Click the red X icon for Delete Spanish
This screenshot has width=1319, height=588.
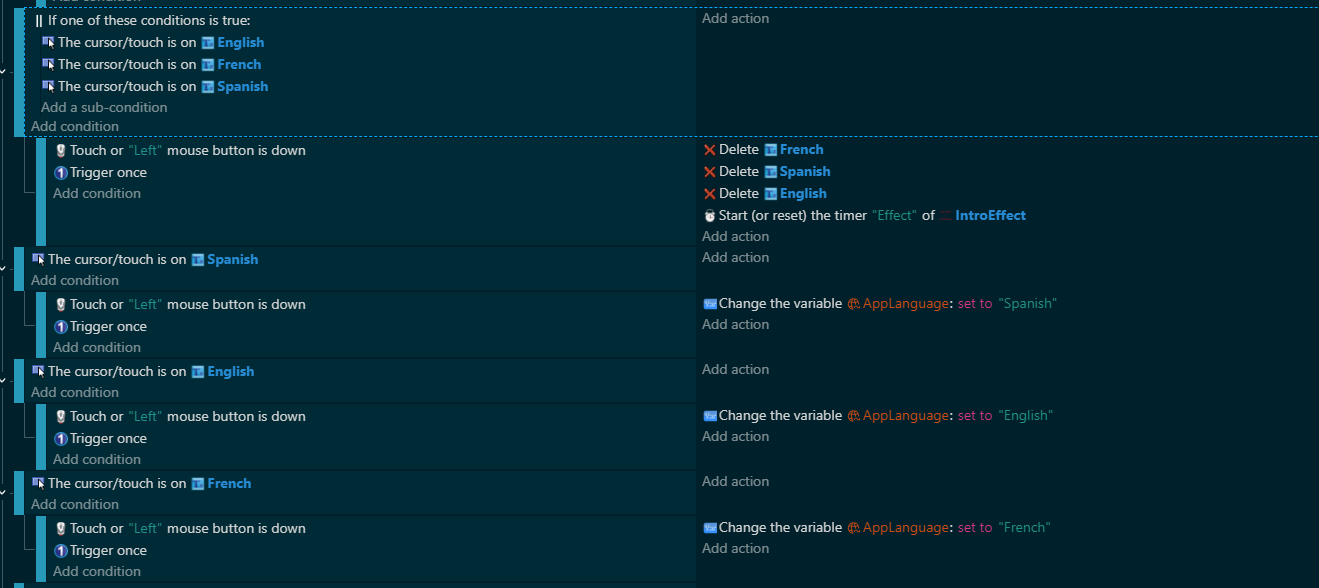pyautogui.click(x=709, y=172)
